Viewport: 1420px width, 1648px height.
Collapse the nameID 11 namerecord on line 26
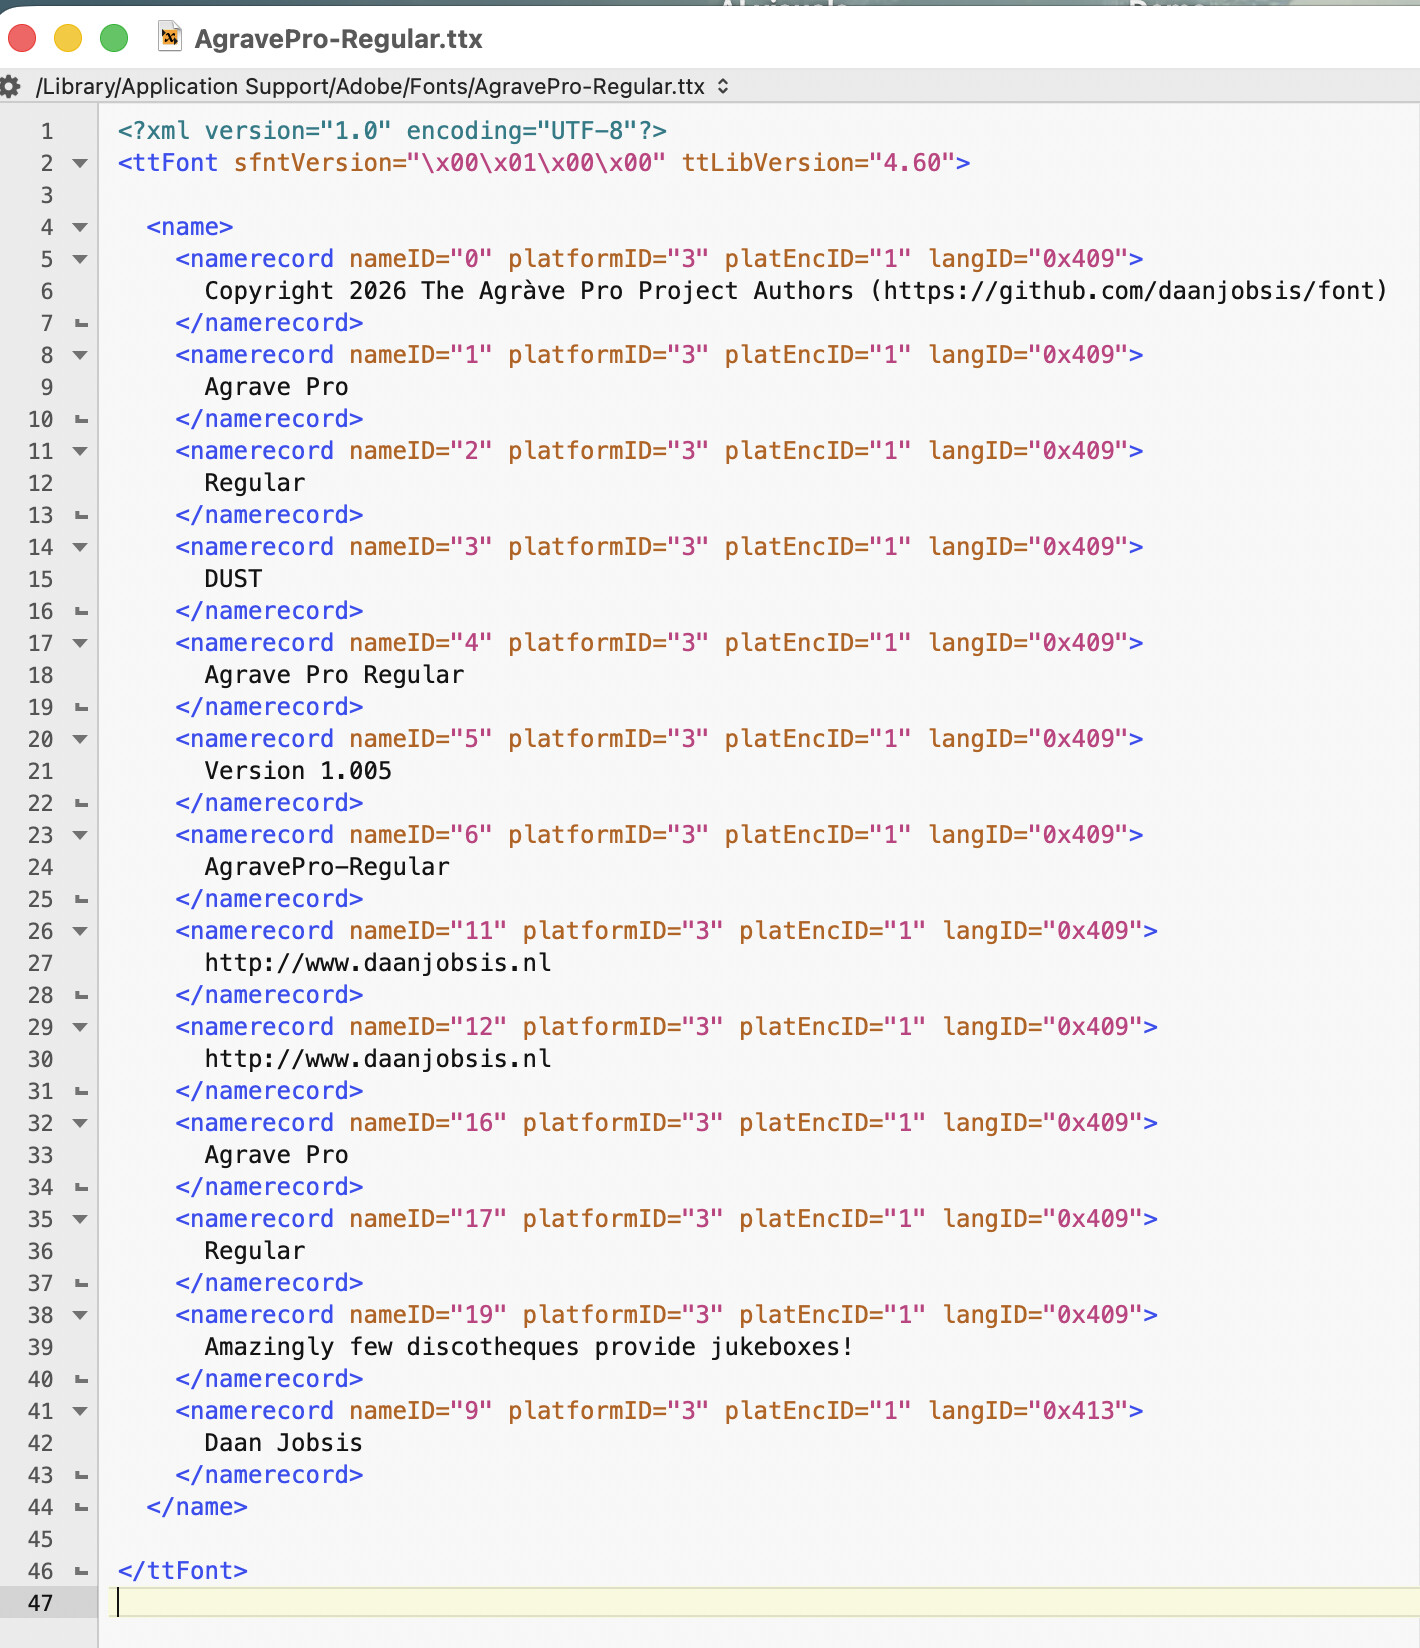[x=80, y=931]
